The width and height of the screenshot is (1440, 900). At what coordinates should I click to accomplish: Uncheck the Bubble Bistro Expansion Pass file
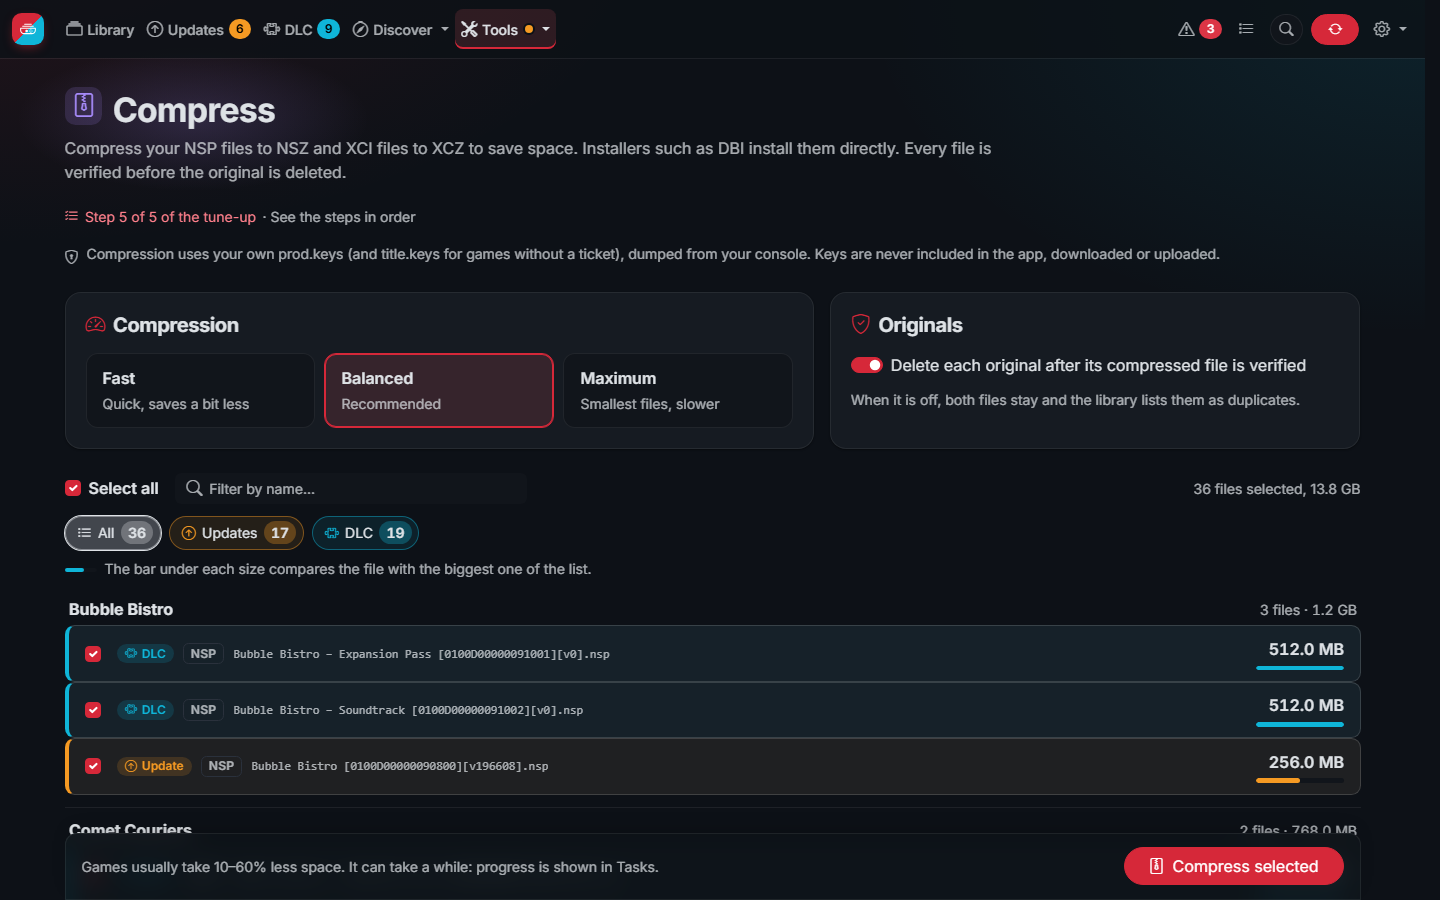(x=93, y=654)
